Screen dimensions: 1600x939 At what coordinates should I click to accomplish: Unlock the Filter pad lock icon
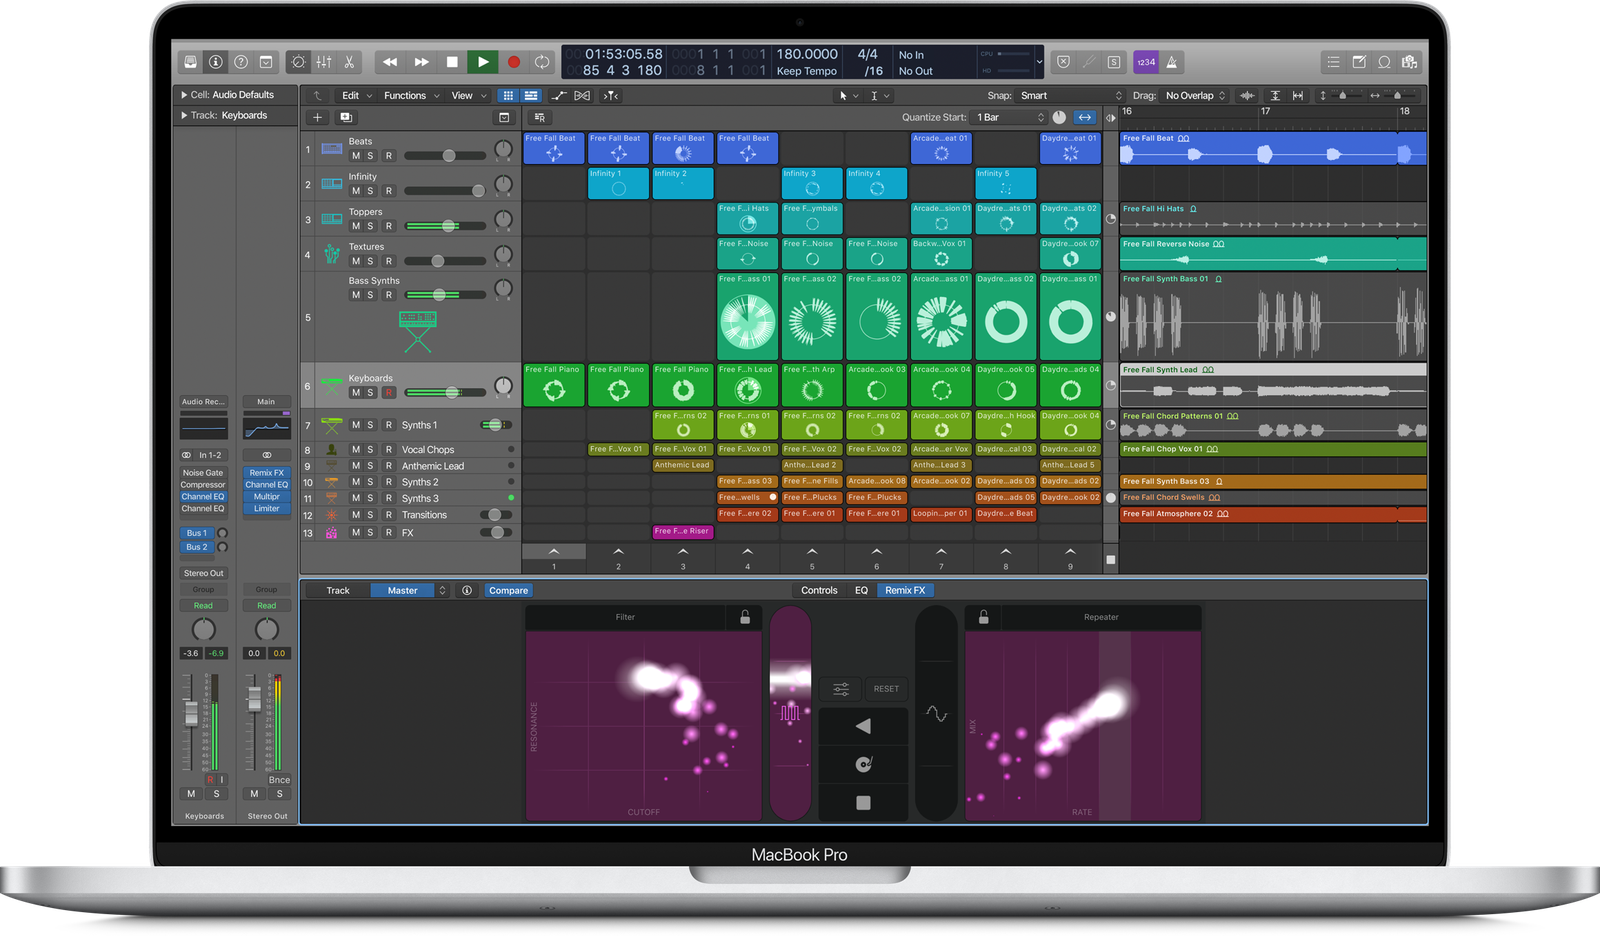point(745,617)
